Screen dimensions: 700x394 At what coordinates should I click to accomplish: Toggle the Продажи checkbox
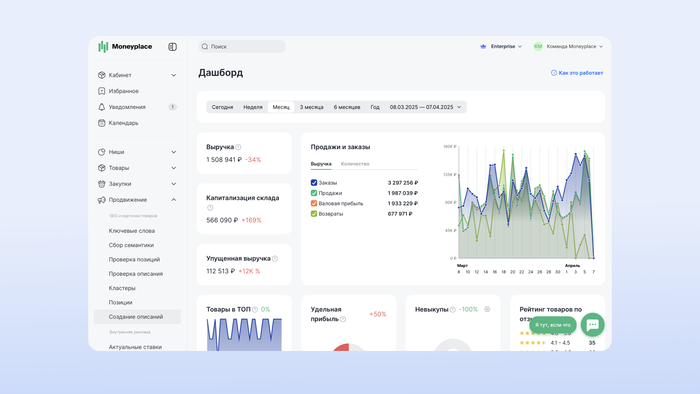tap(314, 193)
